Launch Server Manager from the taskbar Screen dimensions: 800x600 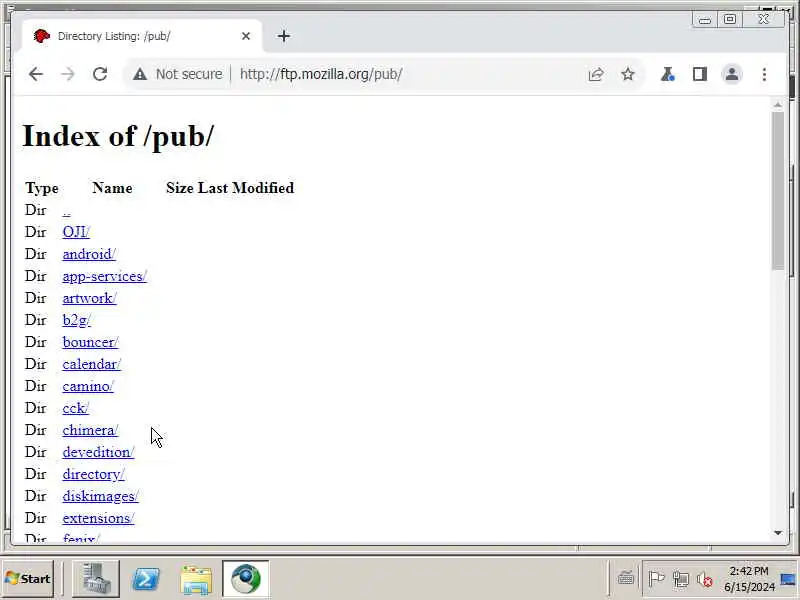[95, 579]
